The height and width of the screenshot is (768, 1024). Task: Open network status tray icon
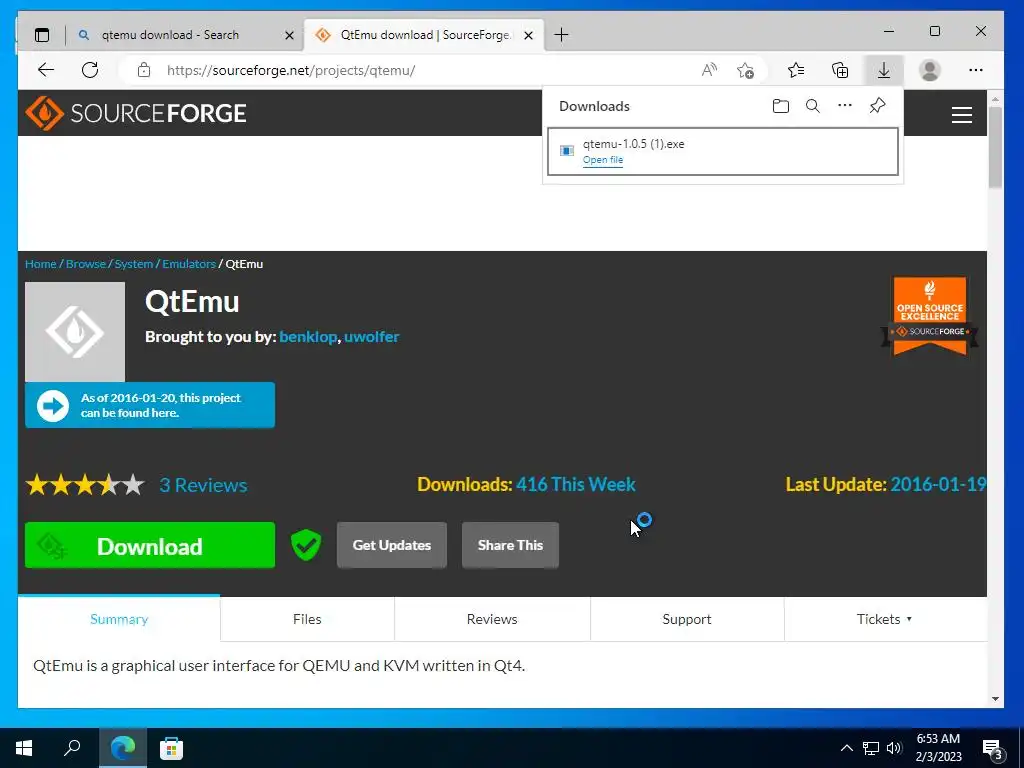(871, 748)
